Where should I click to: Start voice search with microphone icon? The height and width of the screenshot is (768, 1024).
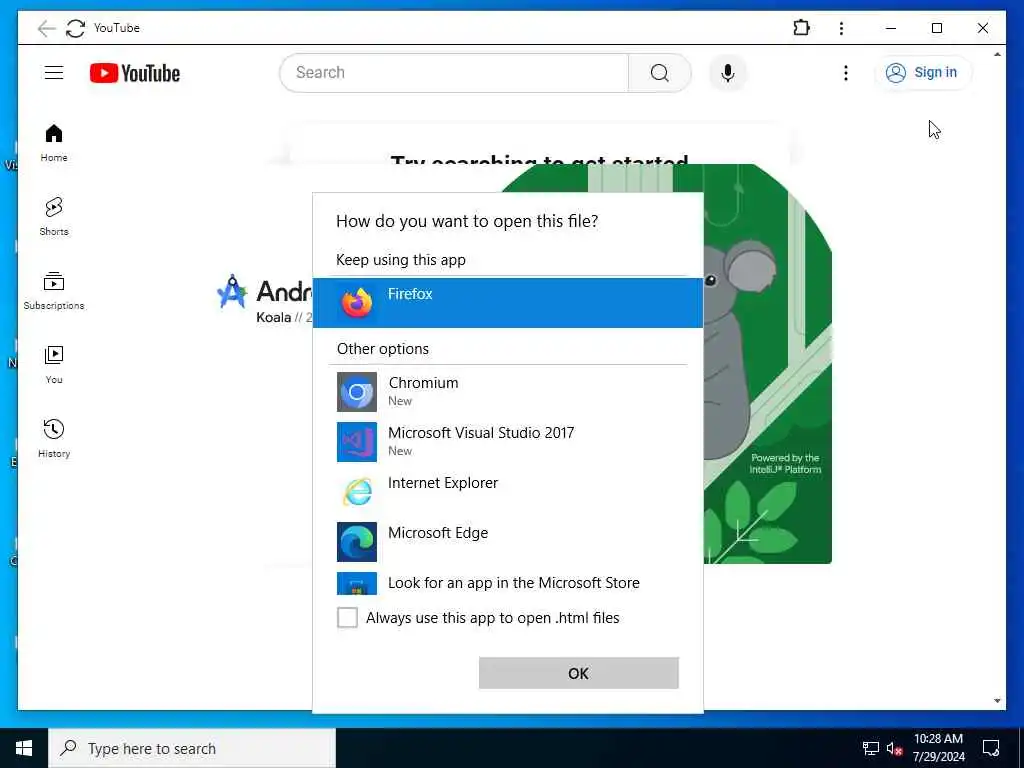pos(728,72)
